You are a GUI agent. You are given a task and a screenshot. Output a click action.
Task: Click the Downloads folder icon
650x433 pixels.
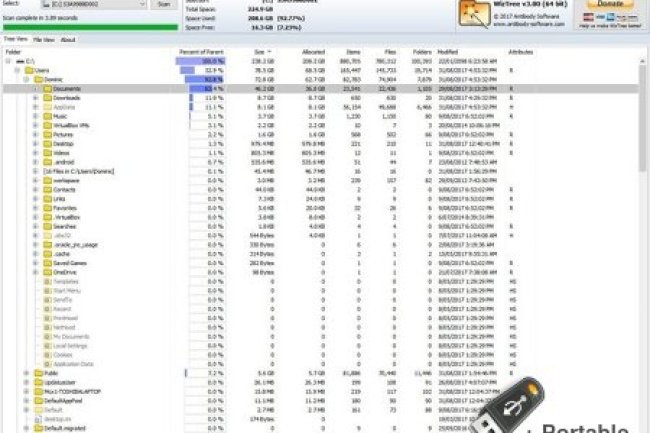pos(46,97)
